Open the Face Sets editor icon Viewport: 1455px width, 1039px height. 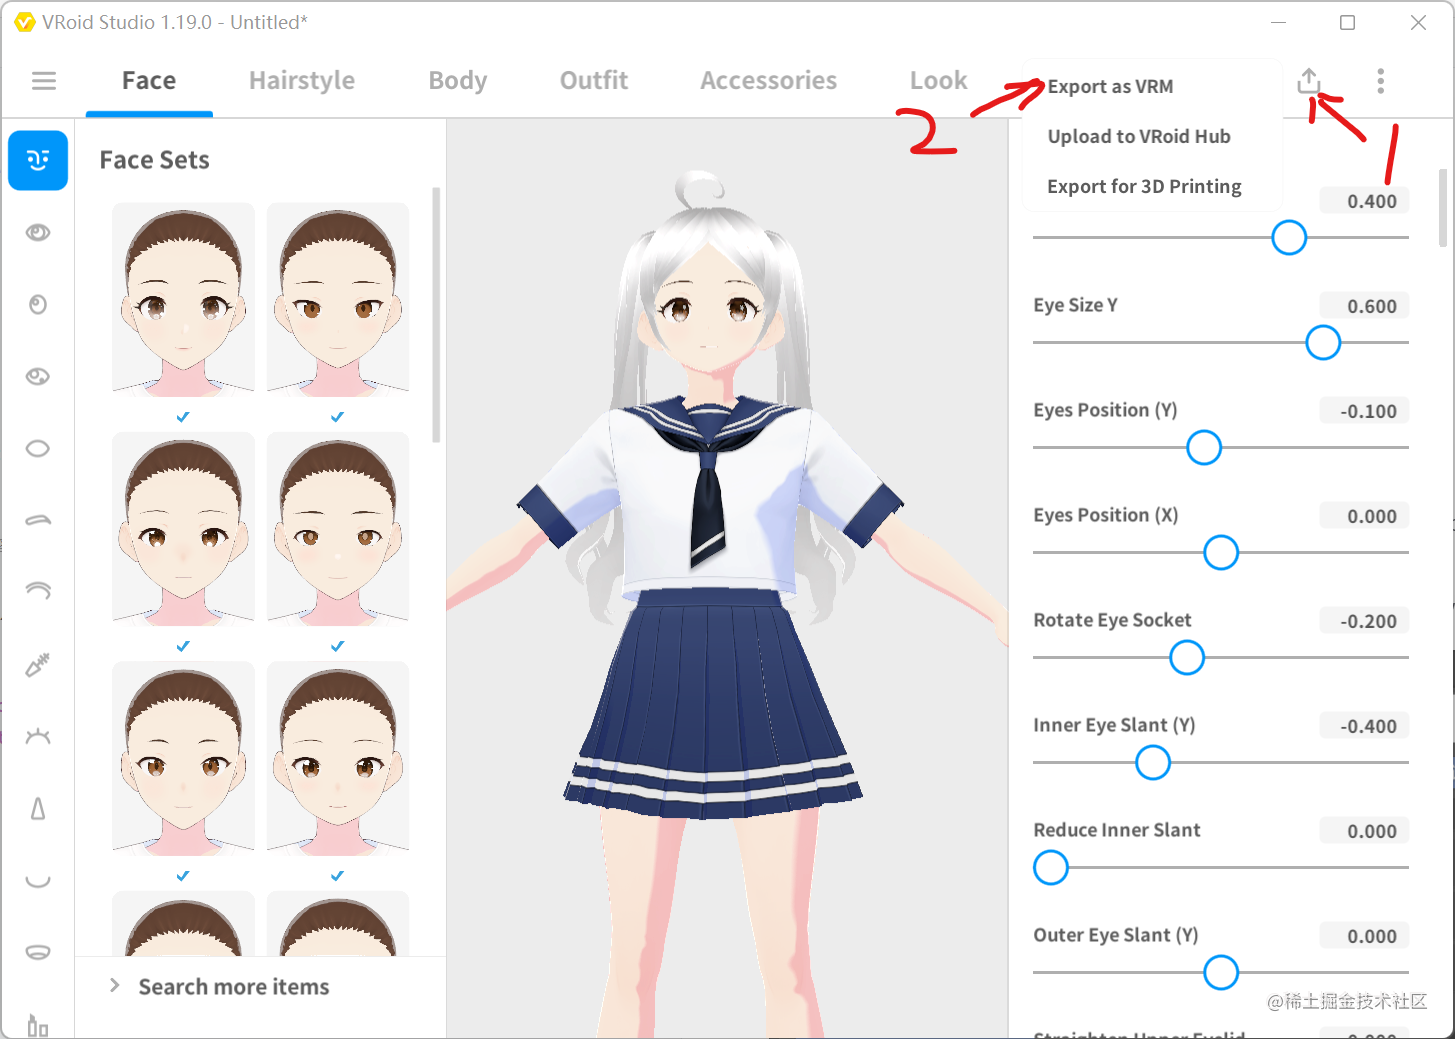point(38,160)
